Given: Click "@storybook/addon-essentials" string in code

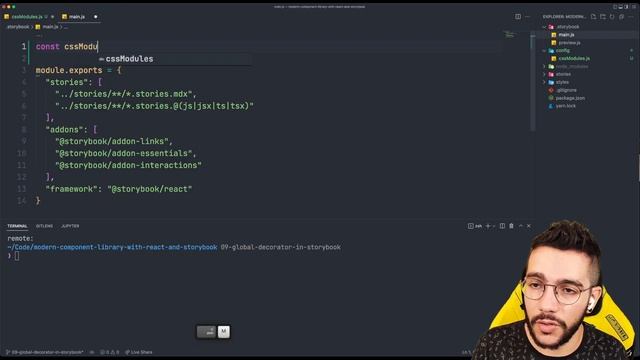Looking at the screenshot, I should (x=124, y=153).
